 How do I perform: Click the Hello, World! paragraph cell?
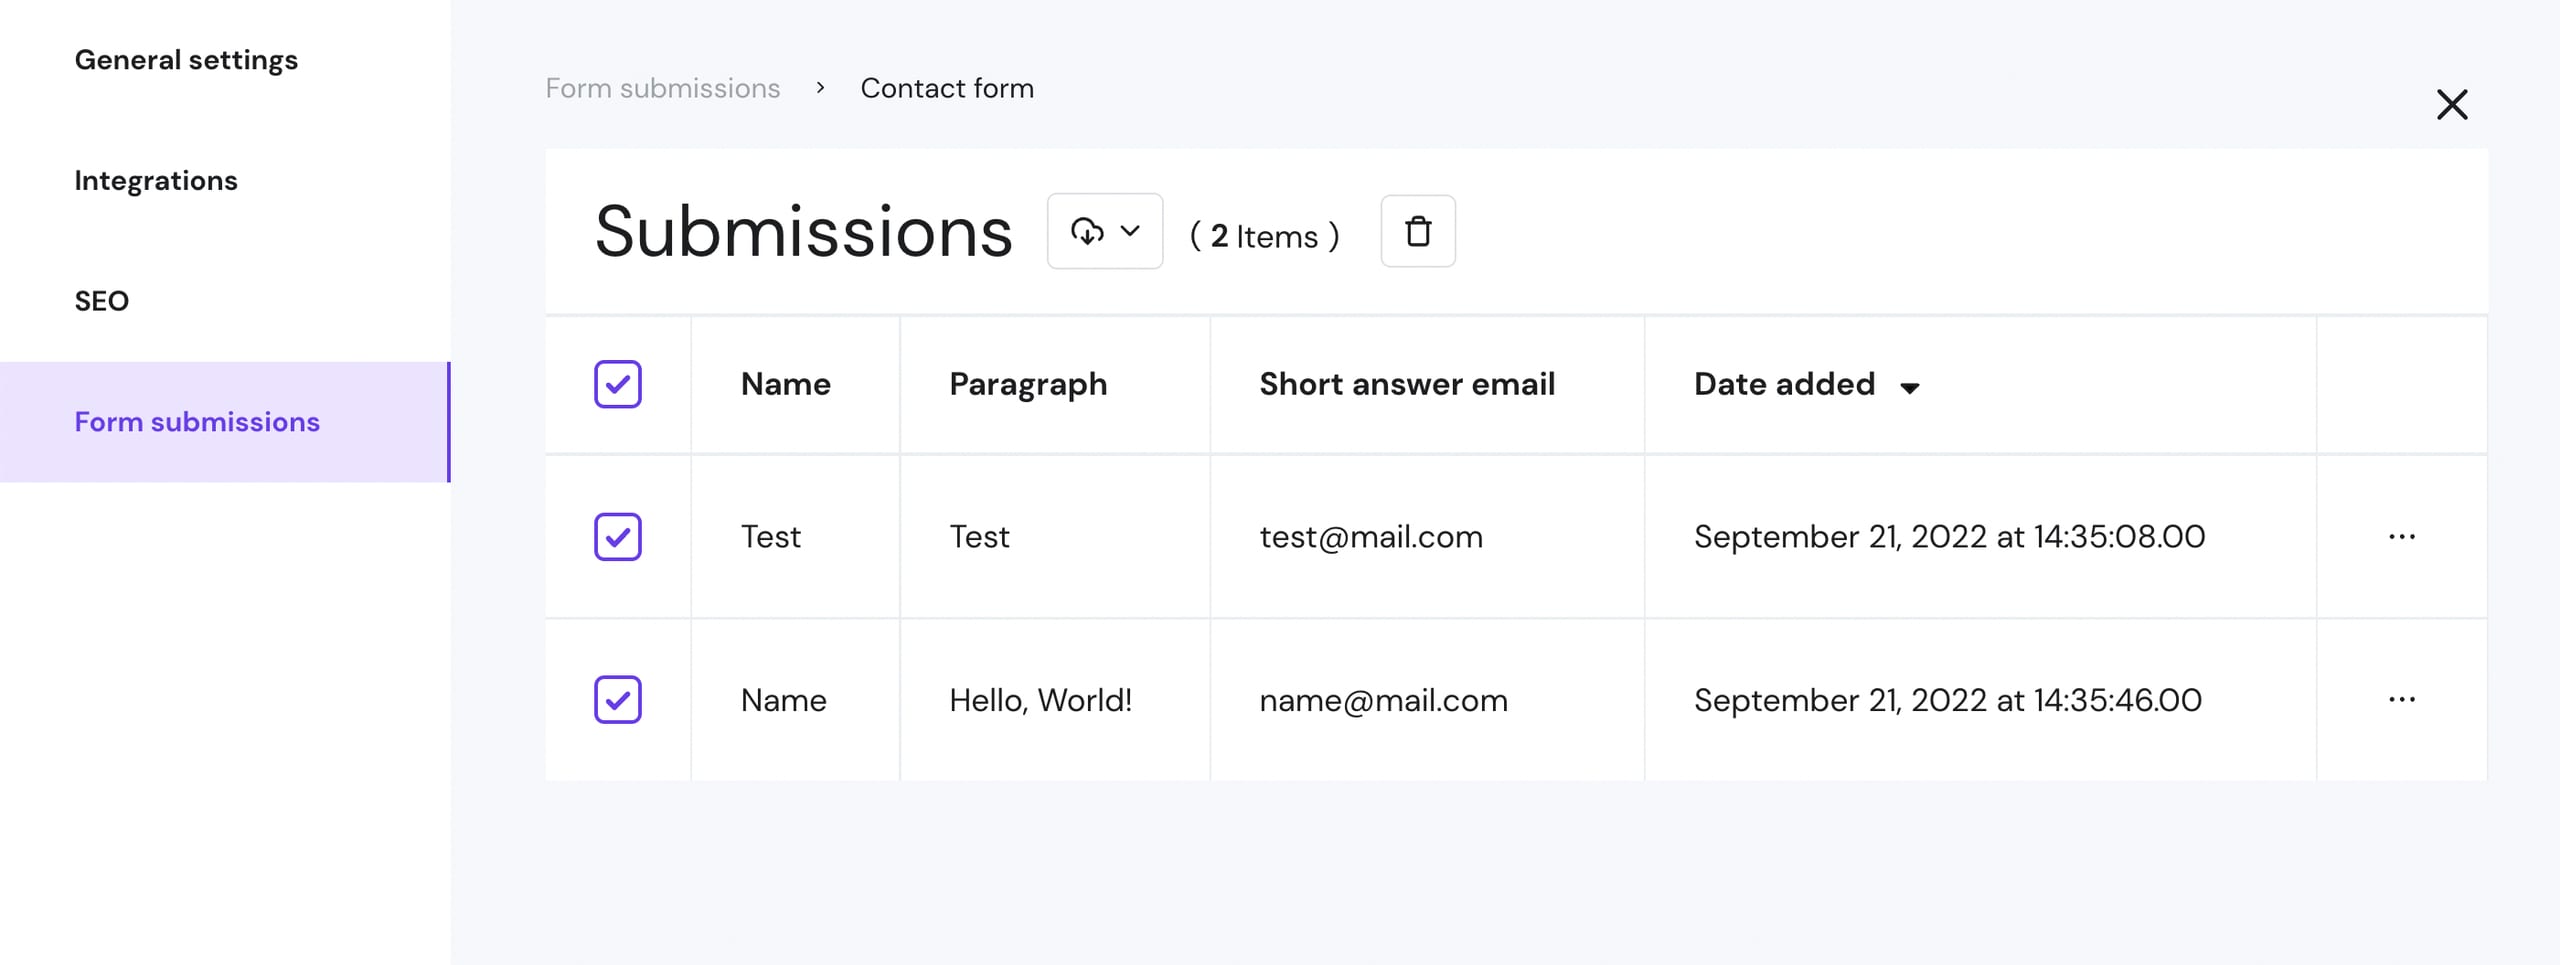pos(1040,700)
